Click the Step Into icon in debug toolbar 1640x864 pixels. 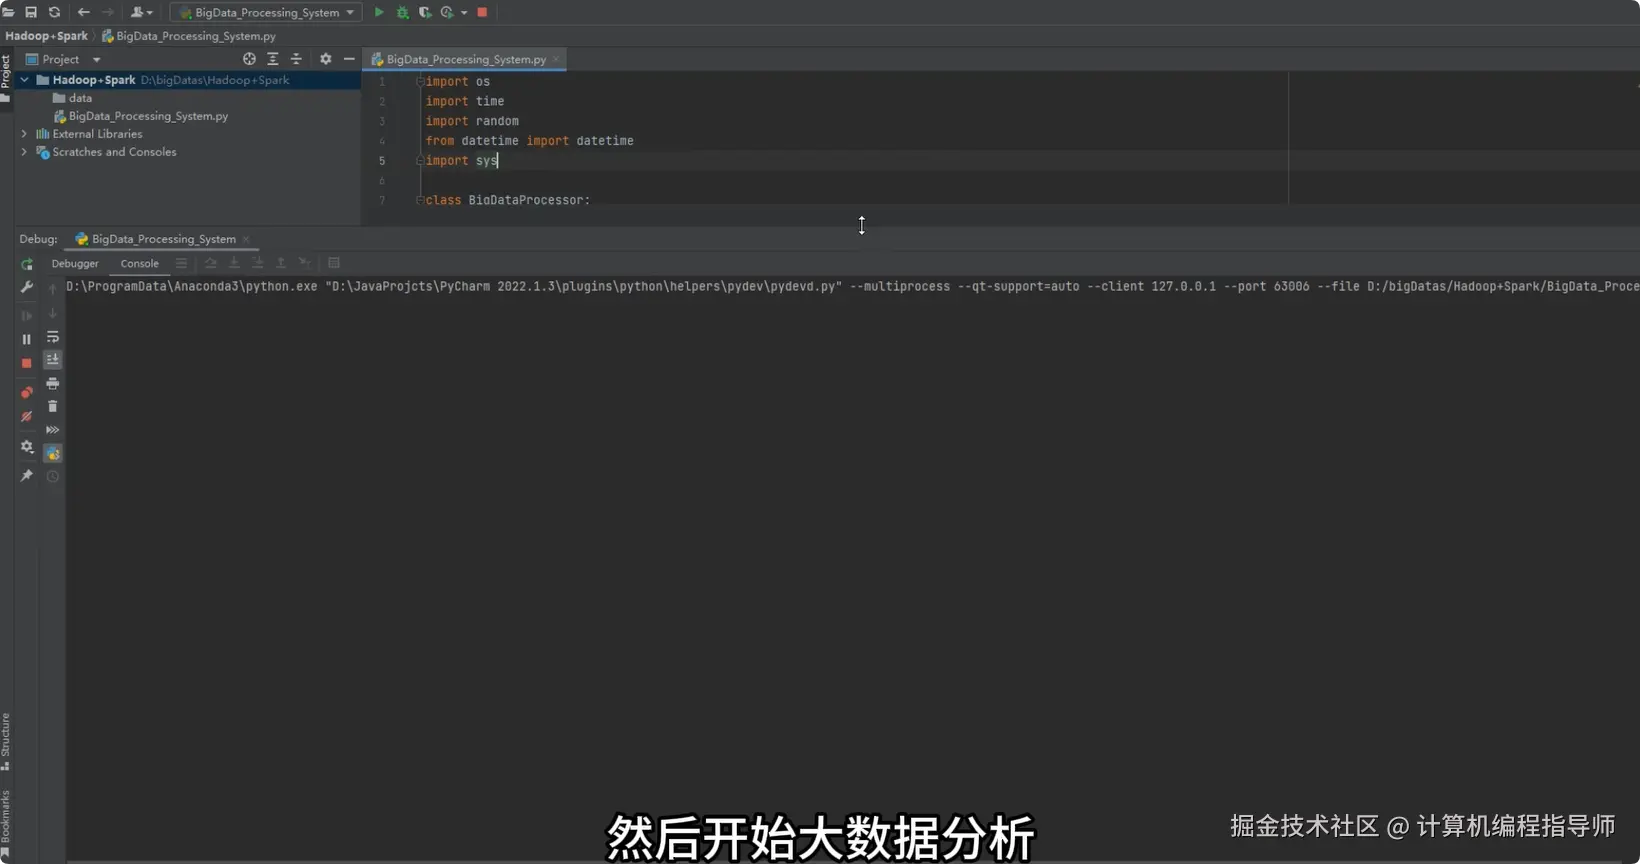234,263
